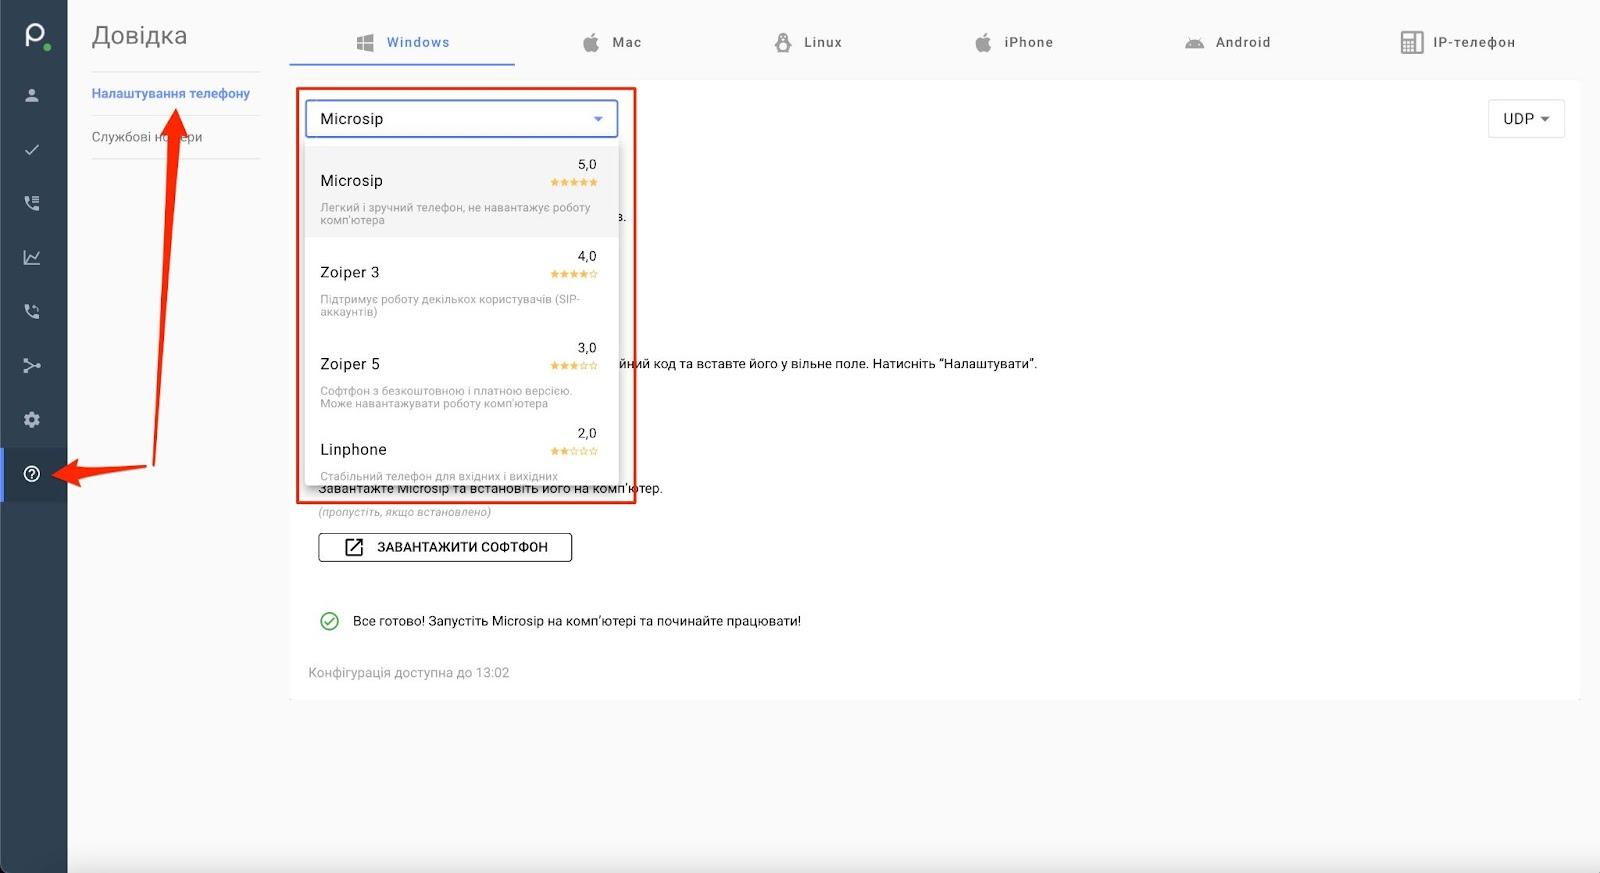Open the phone callback sidebar icon

tap(32, 312)
